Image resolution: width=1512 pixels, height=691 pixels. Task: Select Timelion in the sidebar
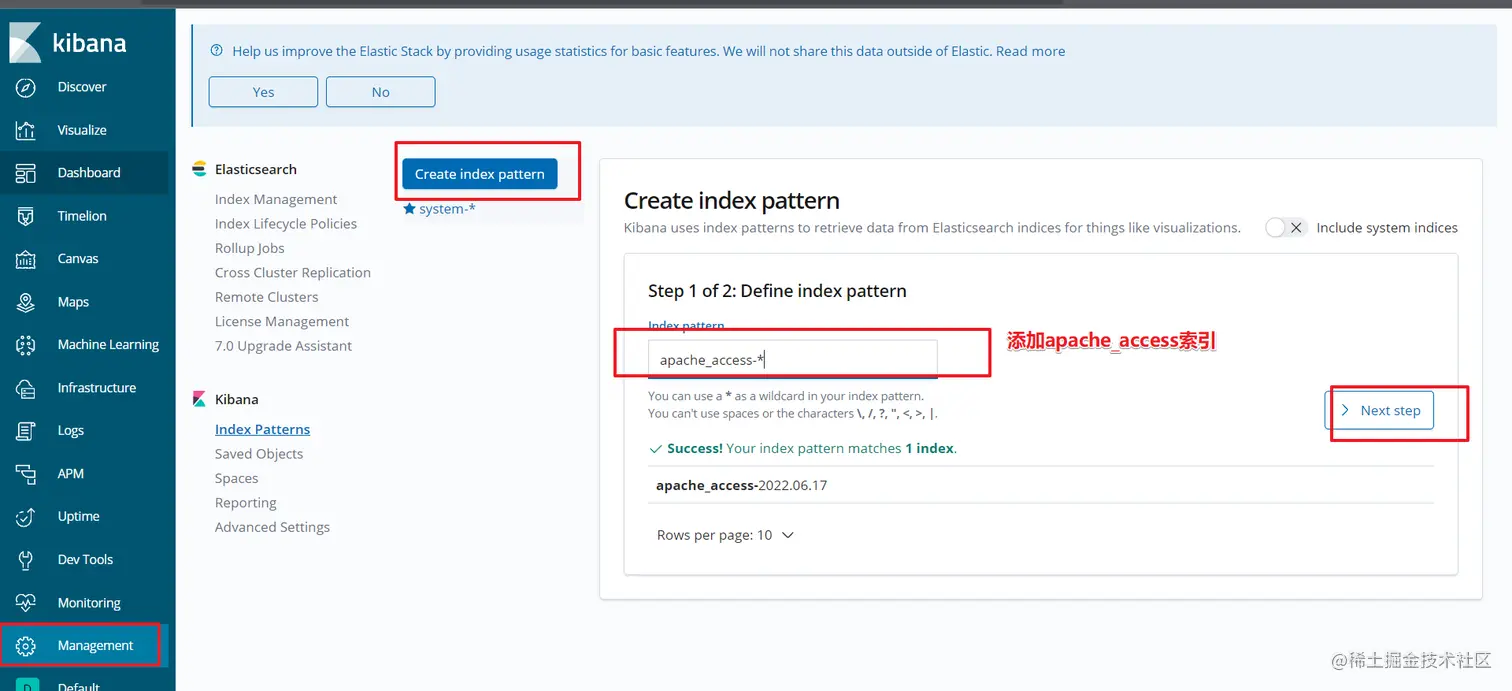tap(82, 216)
